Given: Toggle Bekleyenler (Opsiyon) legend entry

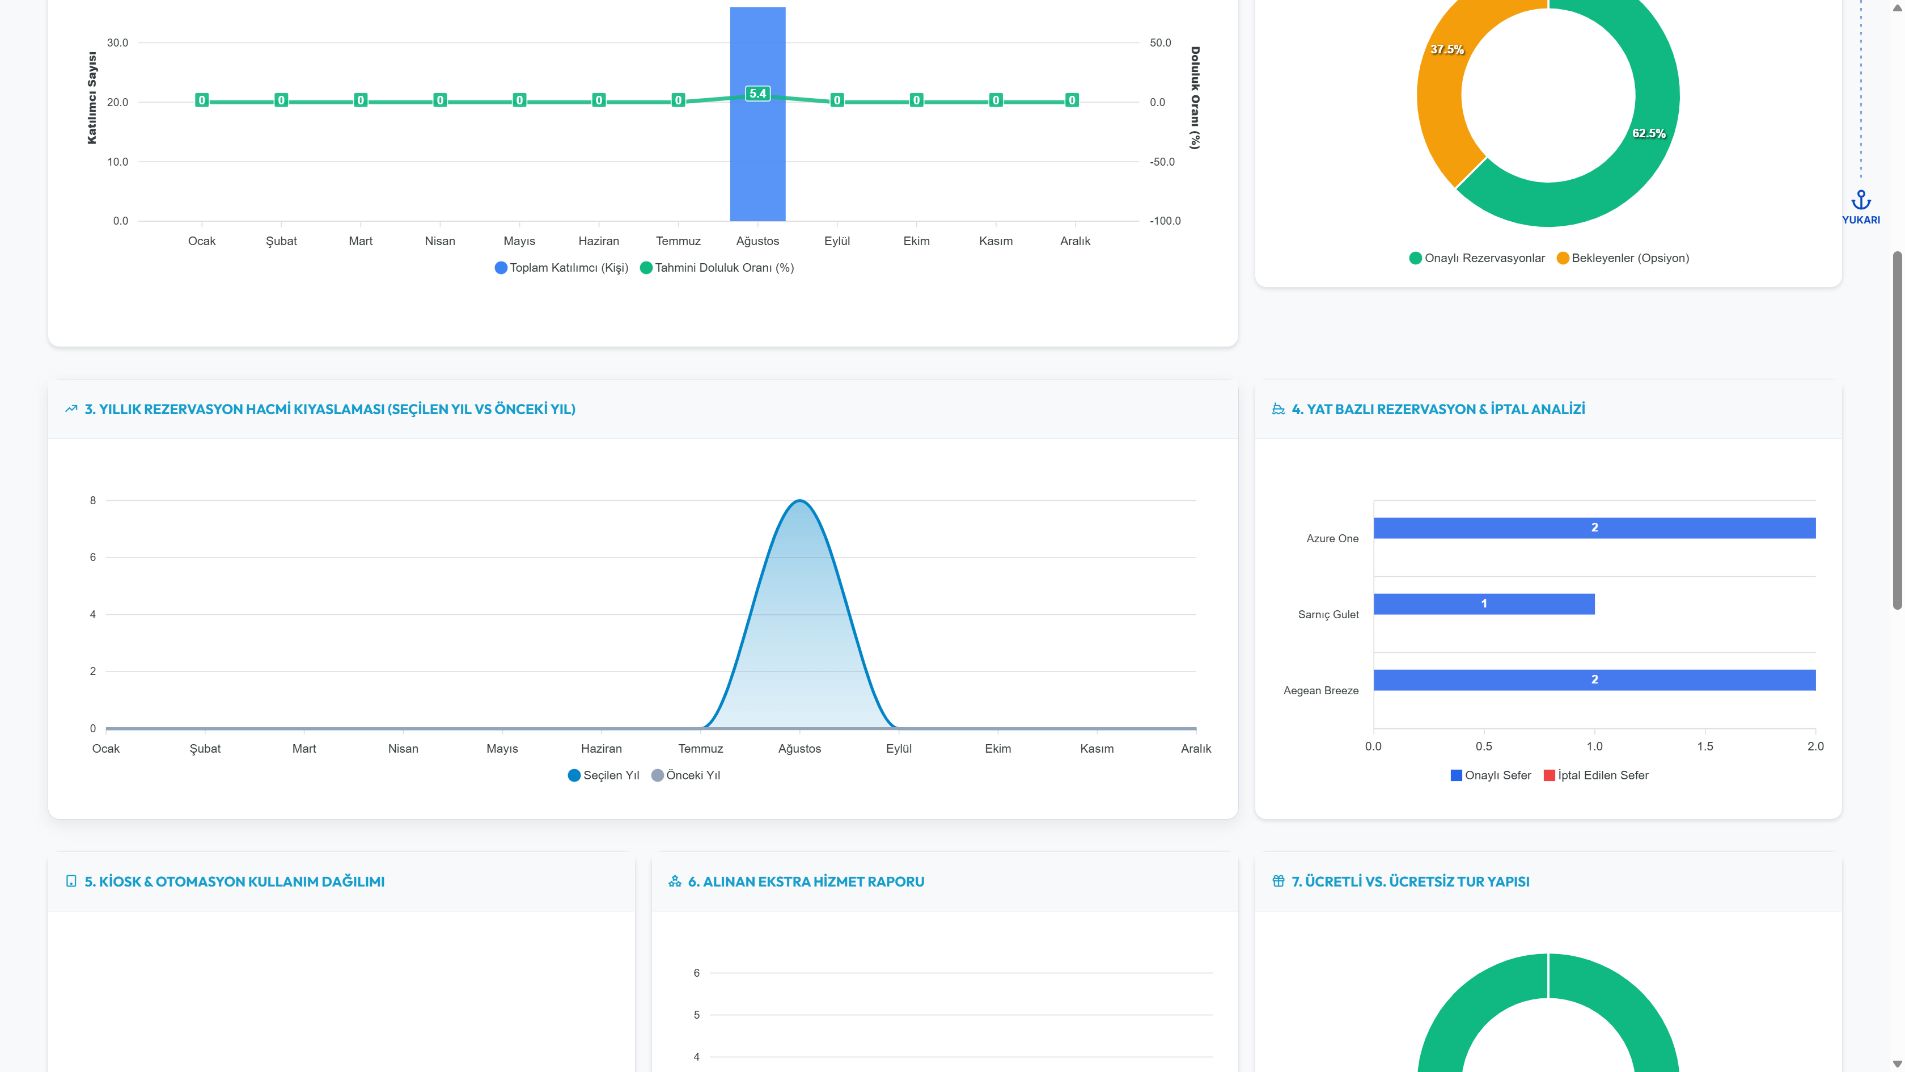Looking at the screenshot, I should [x=1623, y=258].
